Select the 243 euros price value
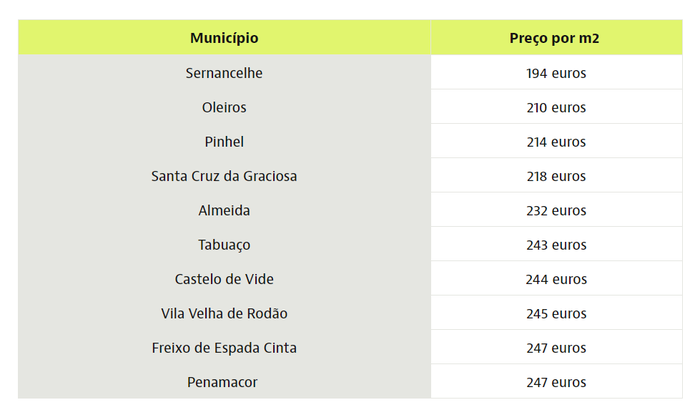700x415 pixels. (556, 245)
